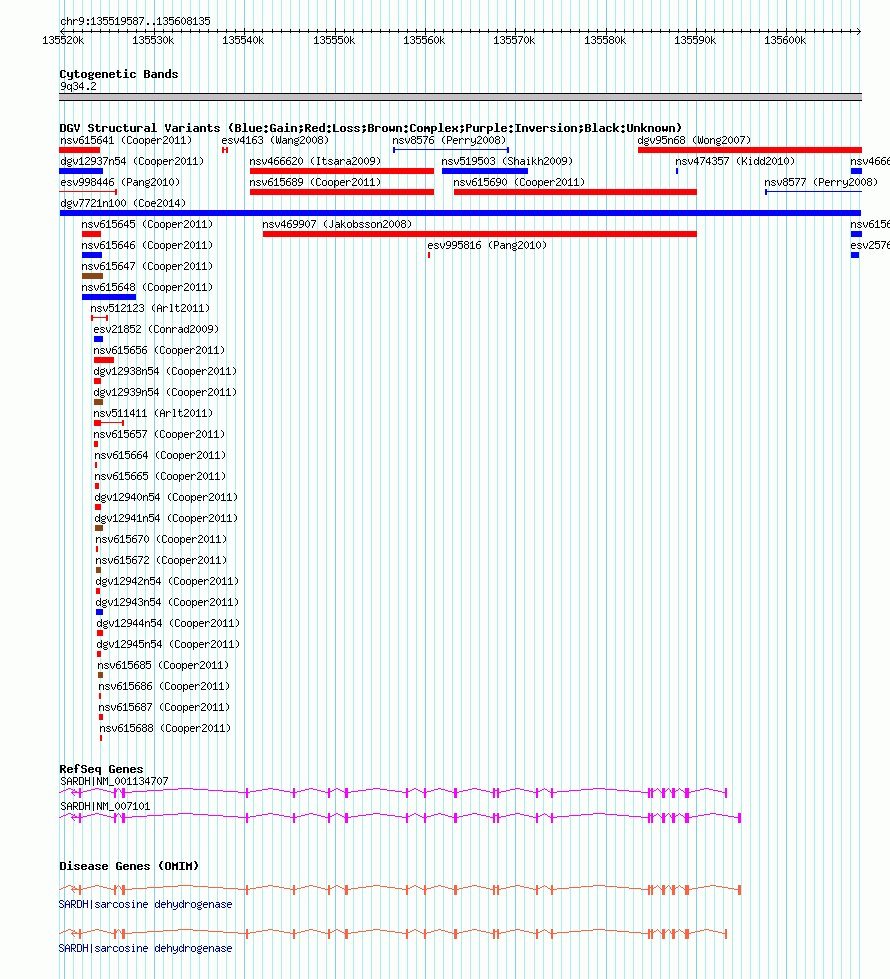Click the RefSeq Genes track title

tap(101, 769)
